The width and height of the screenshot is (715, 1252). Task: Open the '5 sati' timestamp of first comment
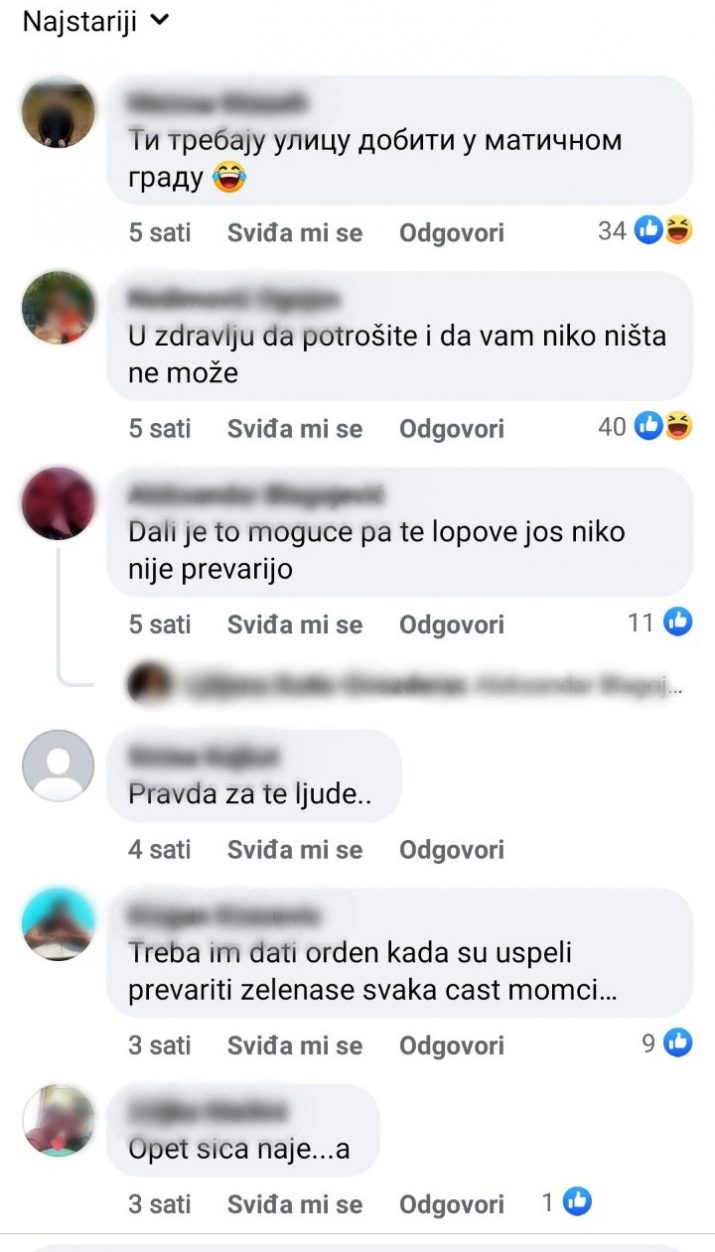[159, 233]
